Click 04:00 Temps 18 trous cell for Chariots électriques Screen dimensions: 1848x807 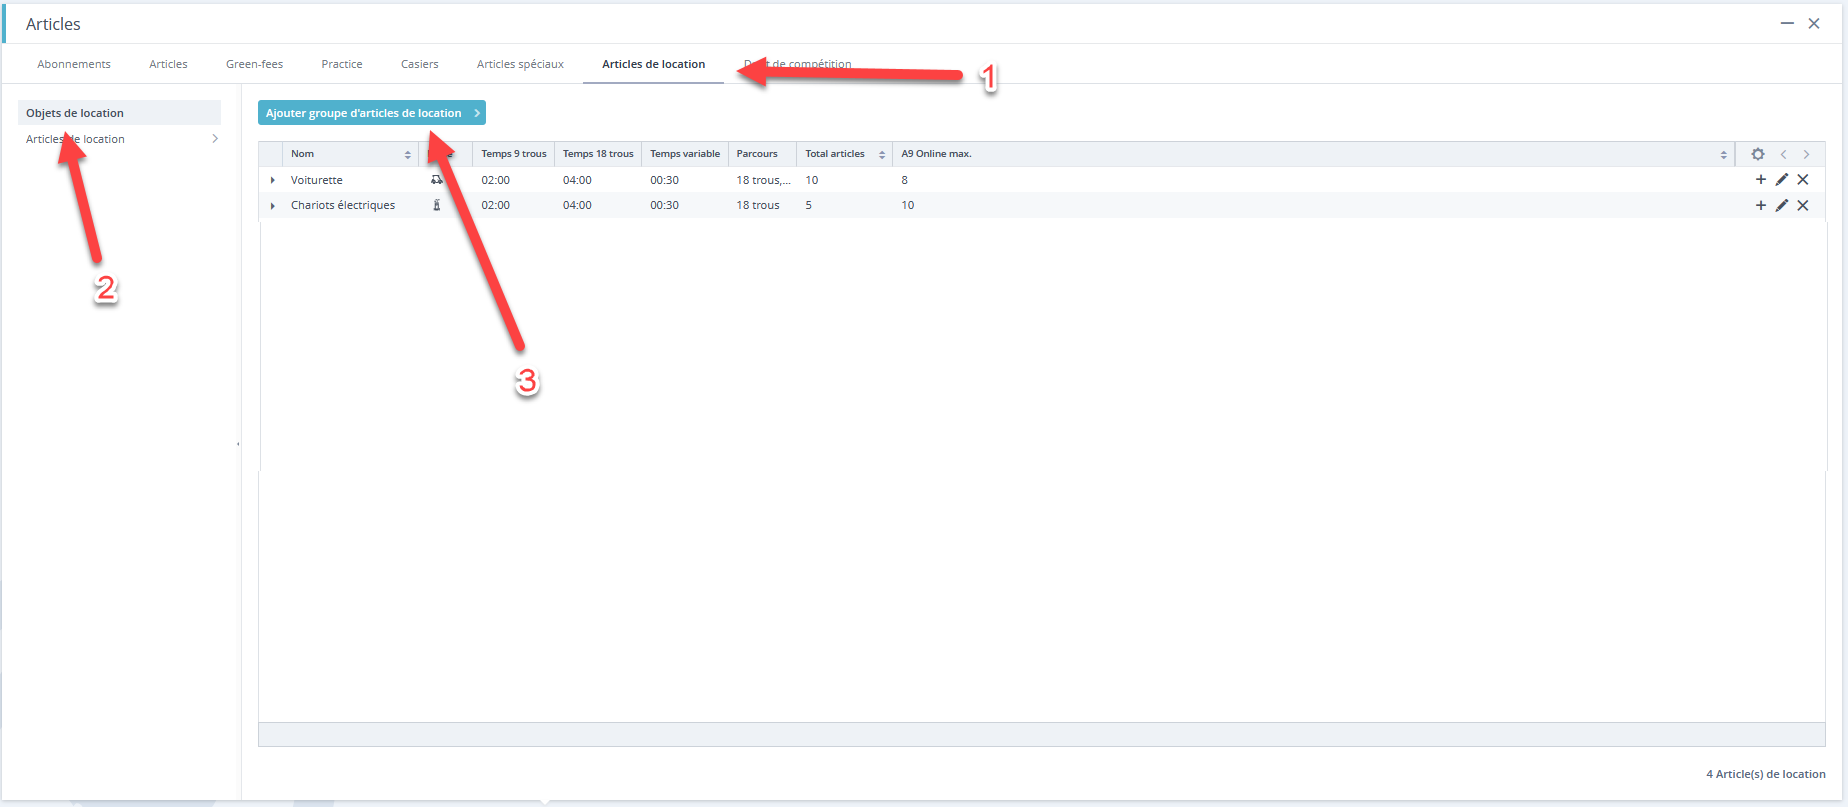click(577, 205)
